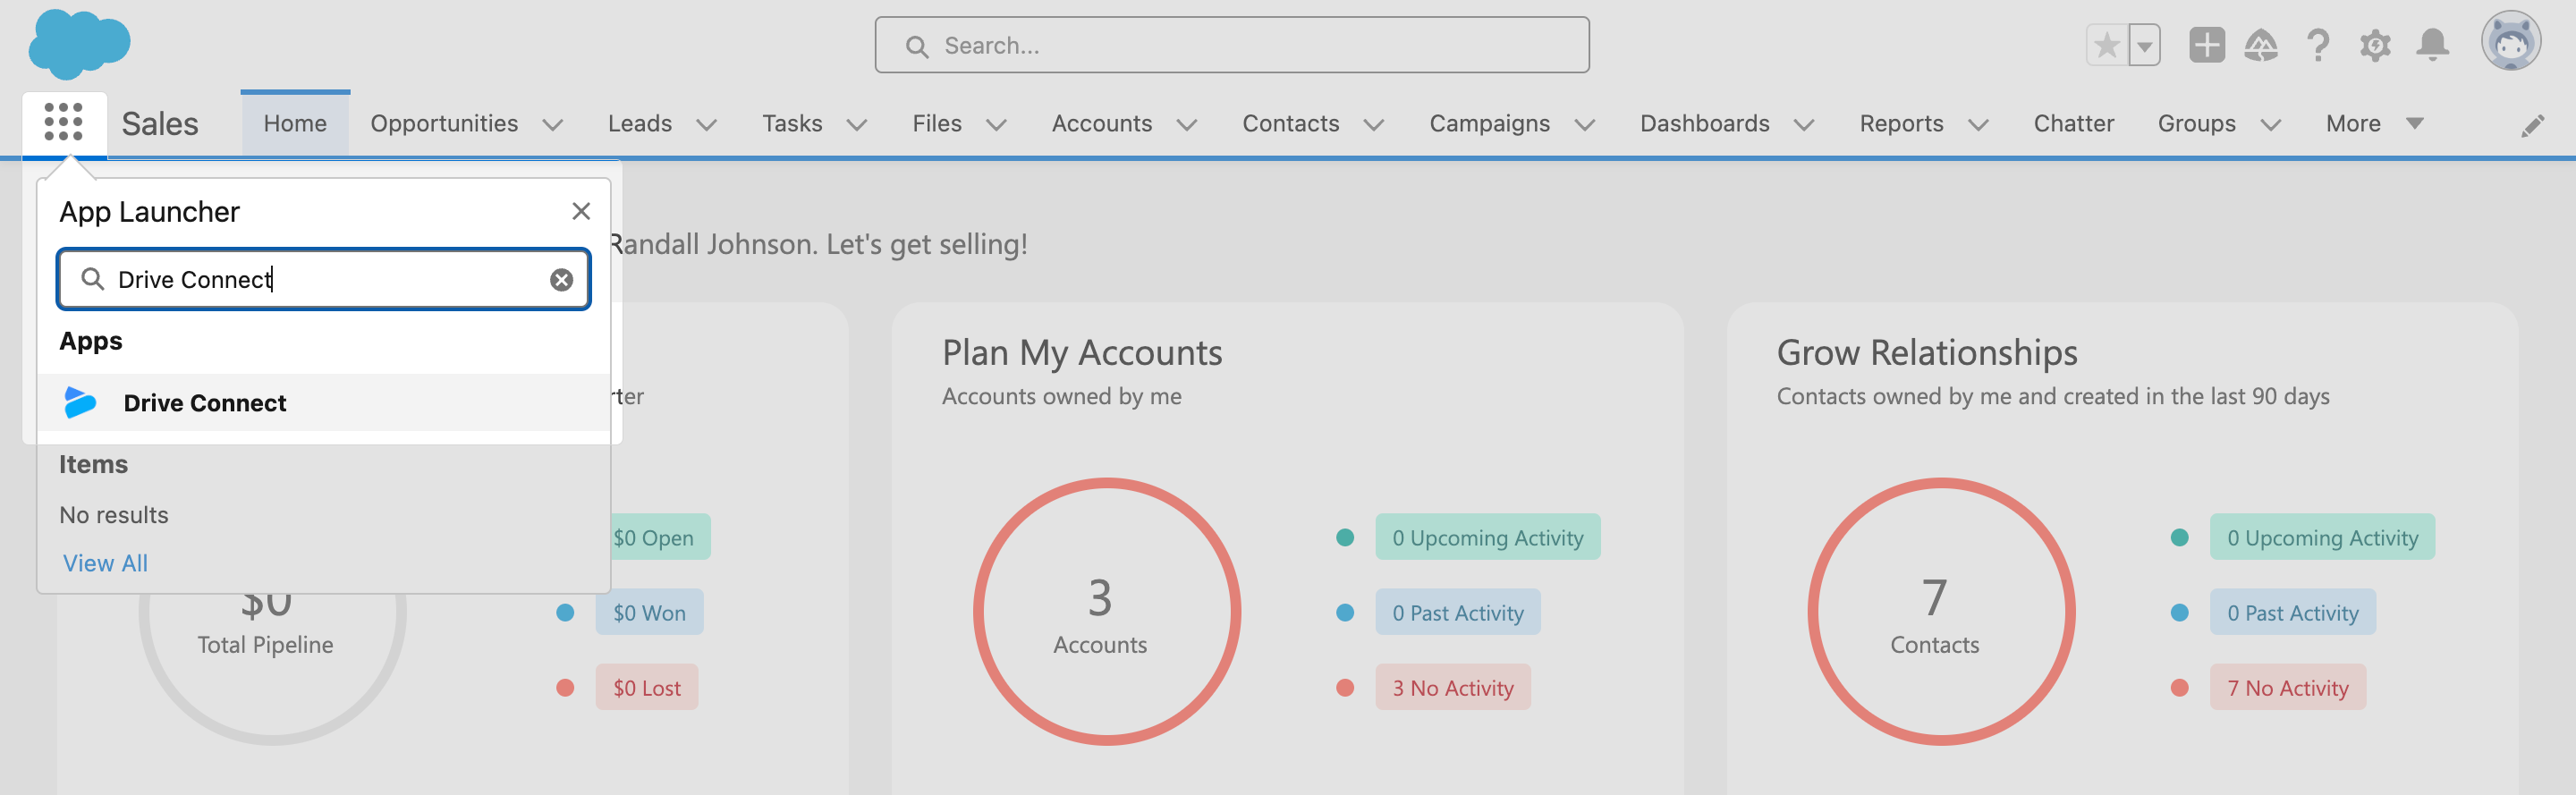
Task: Switch to the Chatter tab
Action: [x=2073, y=124]
